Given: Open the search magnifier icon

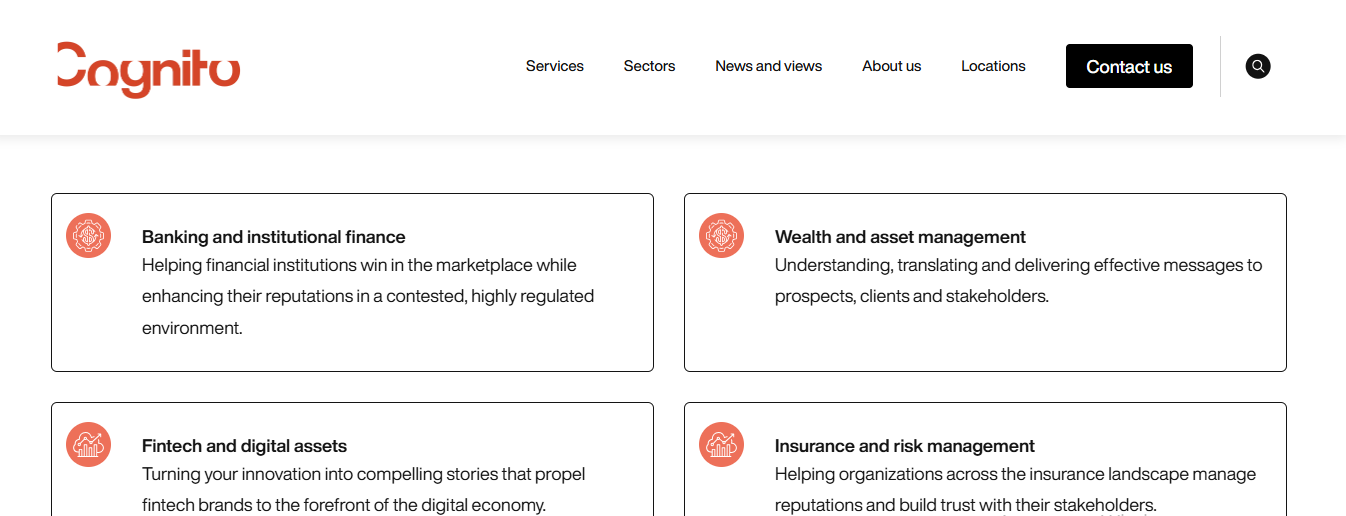Looking at the screenshot, I should 1258,66.
